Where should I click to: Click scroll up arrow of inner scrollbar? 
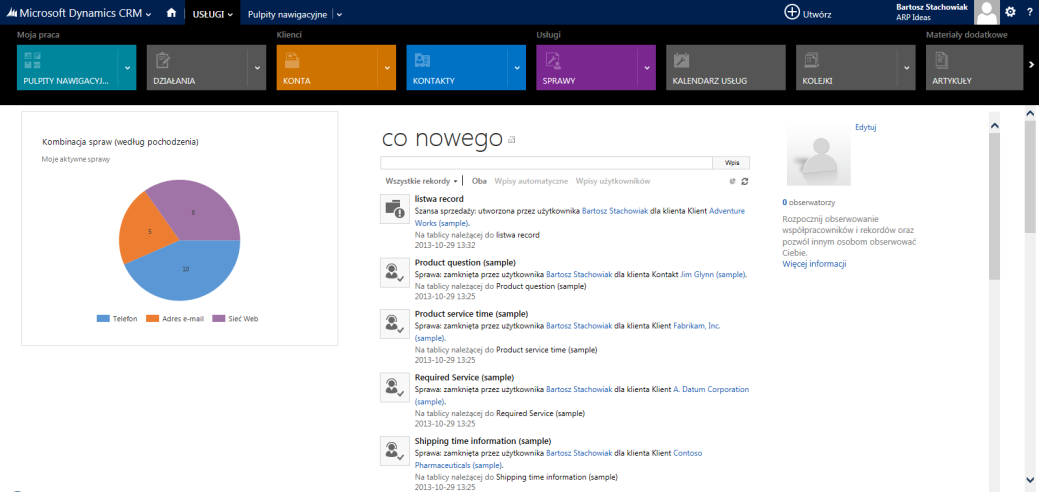[x=994, y=125]
